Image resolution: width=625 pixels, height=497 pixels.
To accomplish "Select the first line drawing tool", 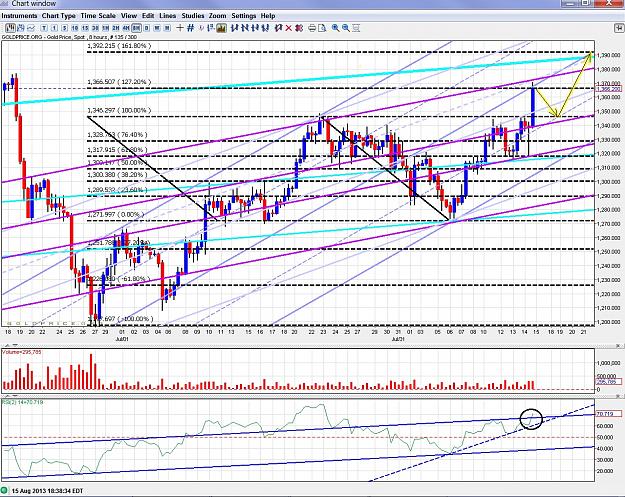I will [x=234, y=28].
